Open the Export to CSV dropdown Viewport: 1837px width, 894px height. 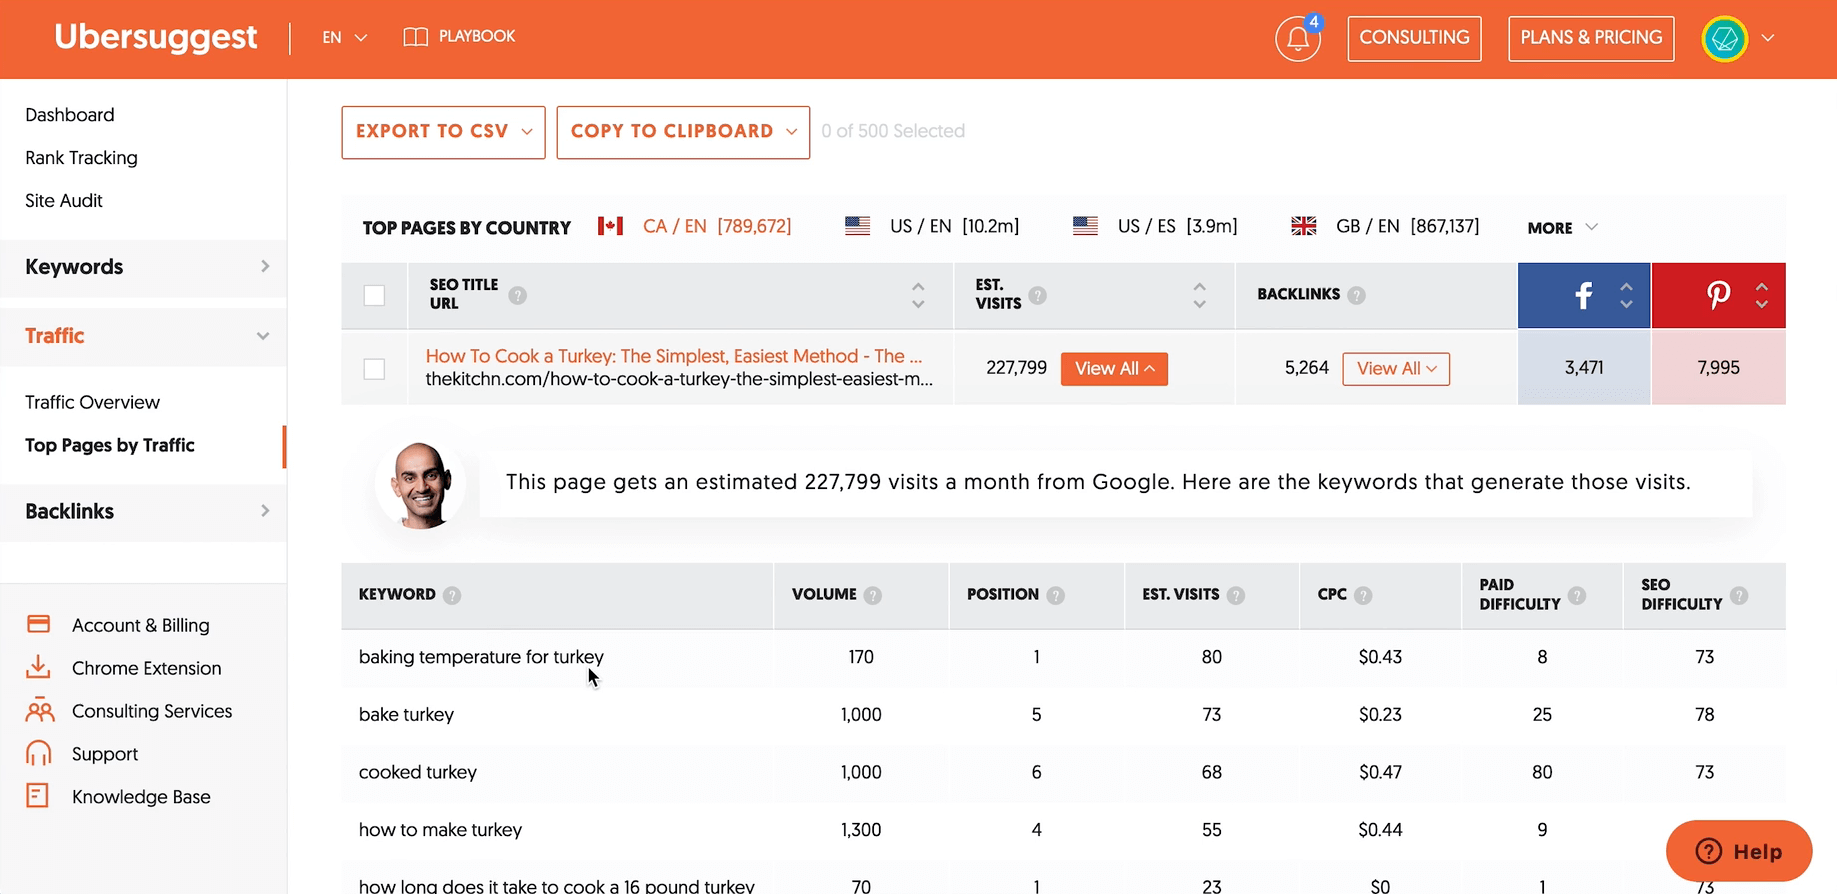coord(443,132)
